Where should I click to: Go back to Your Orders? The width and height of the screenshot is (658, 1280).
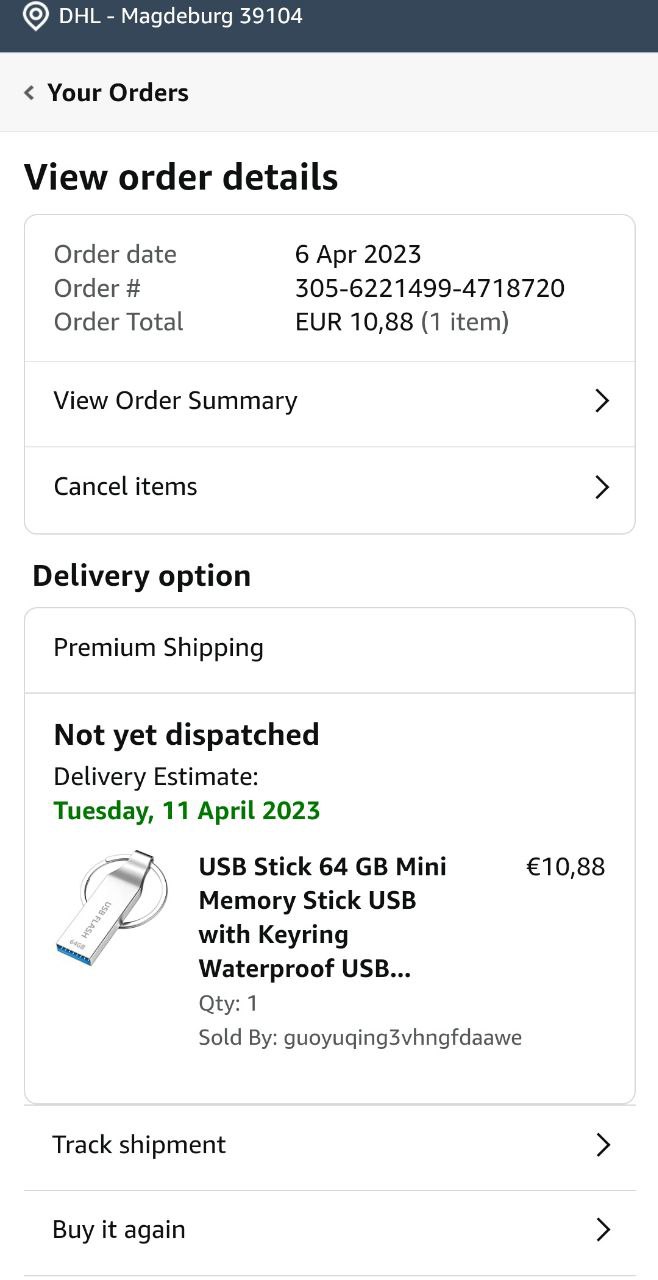117,93
